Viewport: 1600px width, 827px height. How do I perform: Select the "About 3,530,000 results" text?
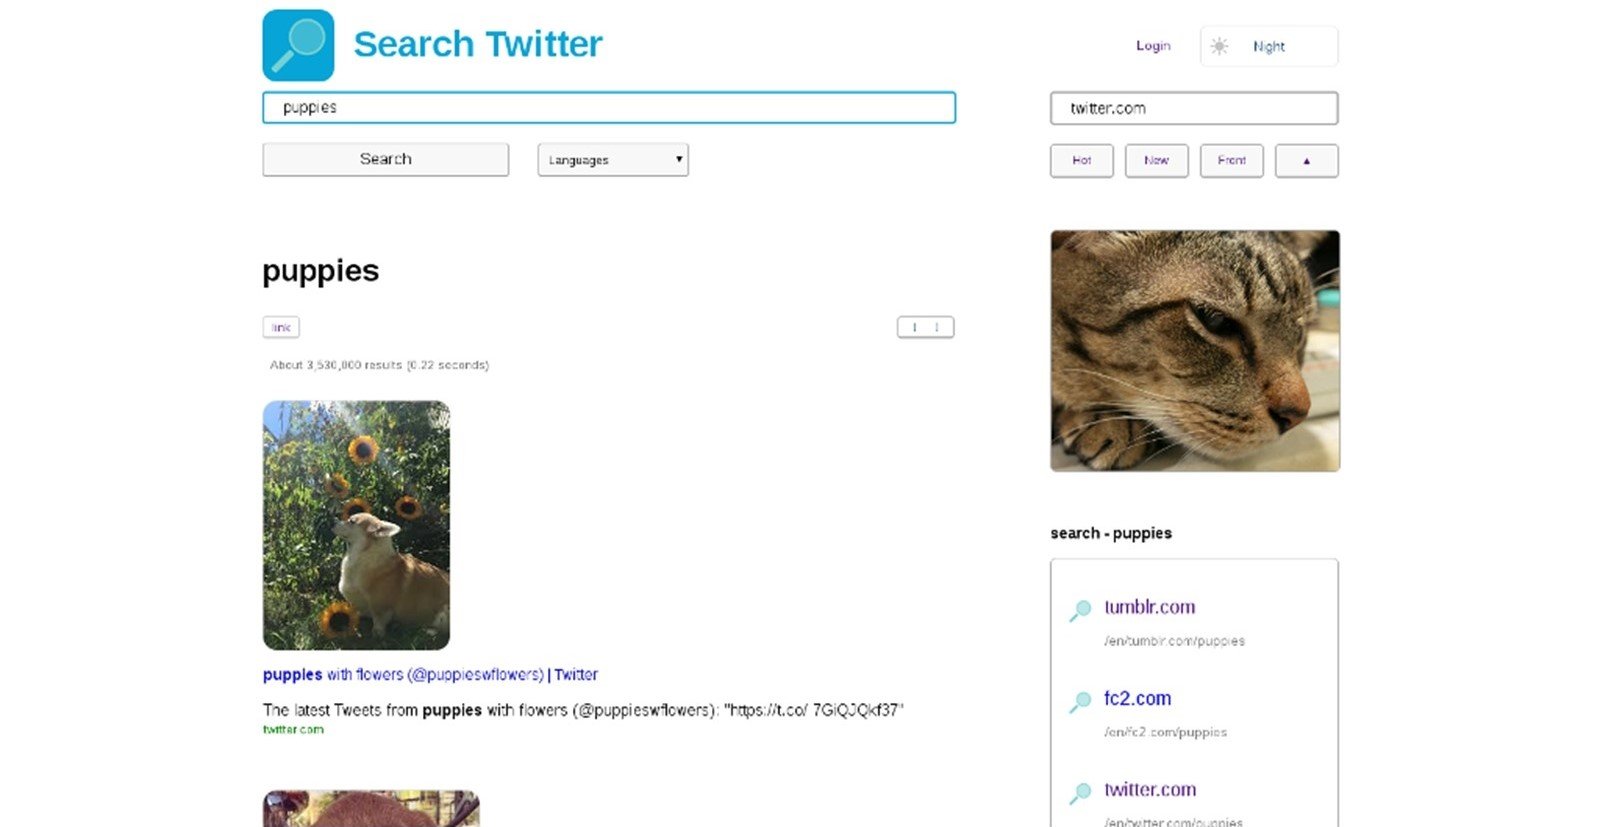(x=379, y=365)
